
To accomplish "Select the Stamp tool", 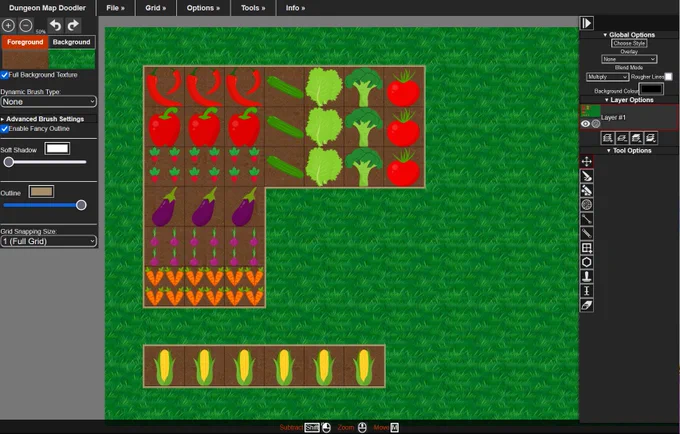I will (586, 276).
